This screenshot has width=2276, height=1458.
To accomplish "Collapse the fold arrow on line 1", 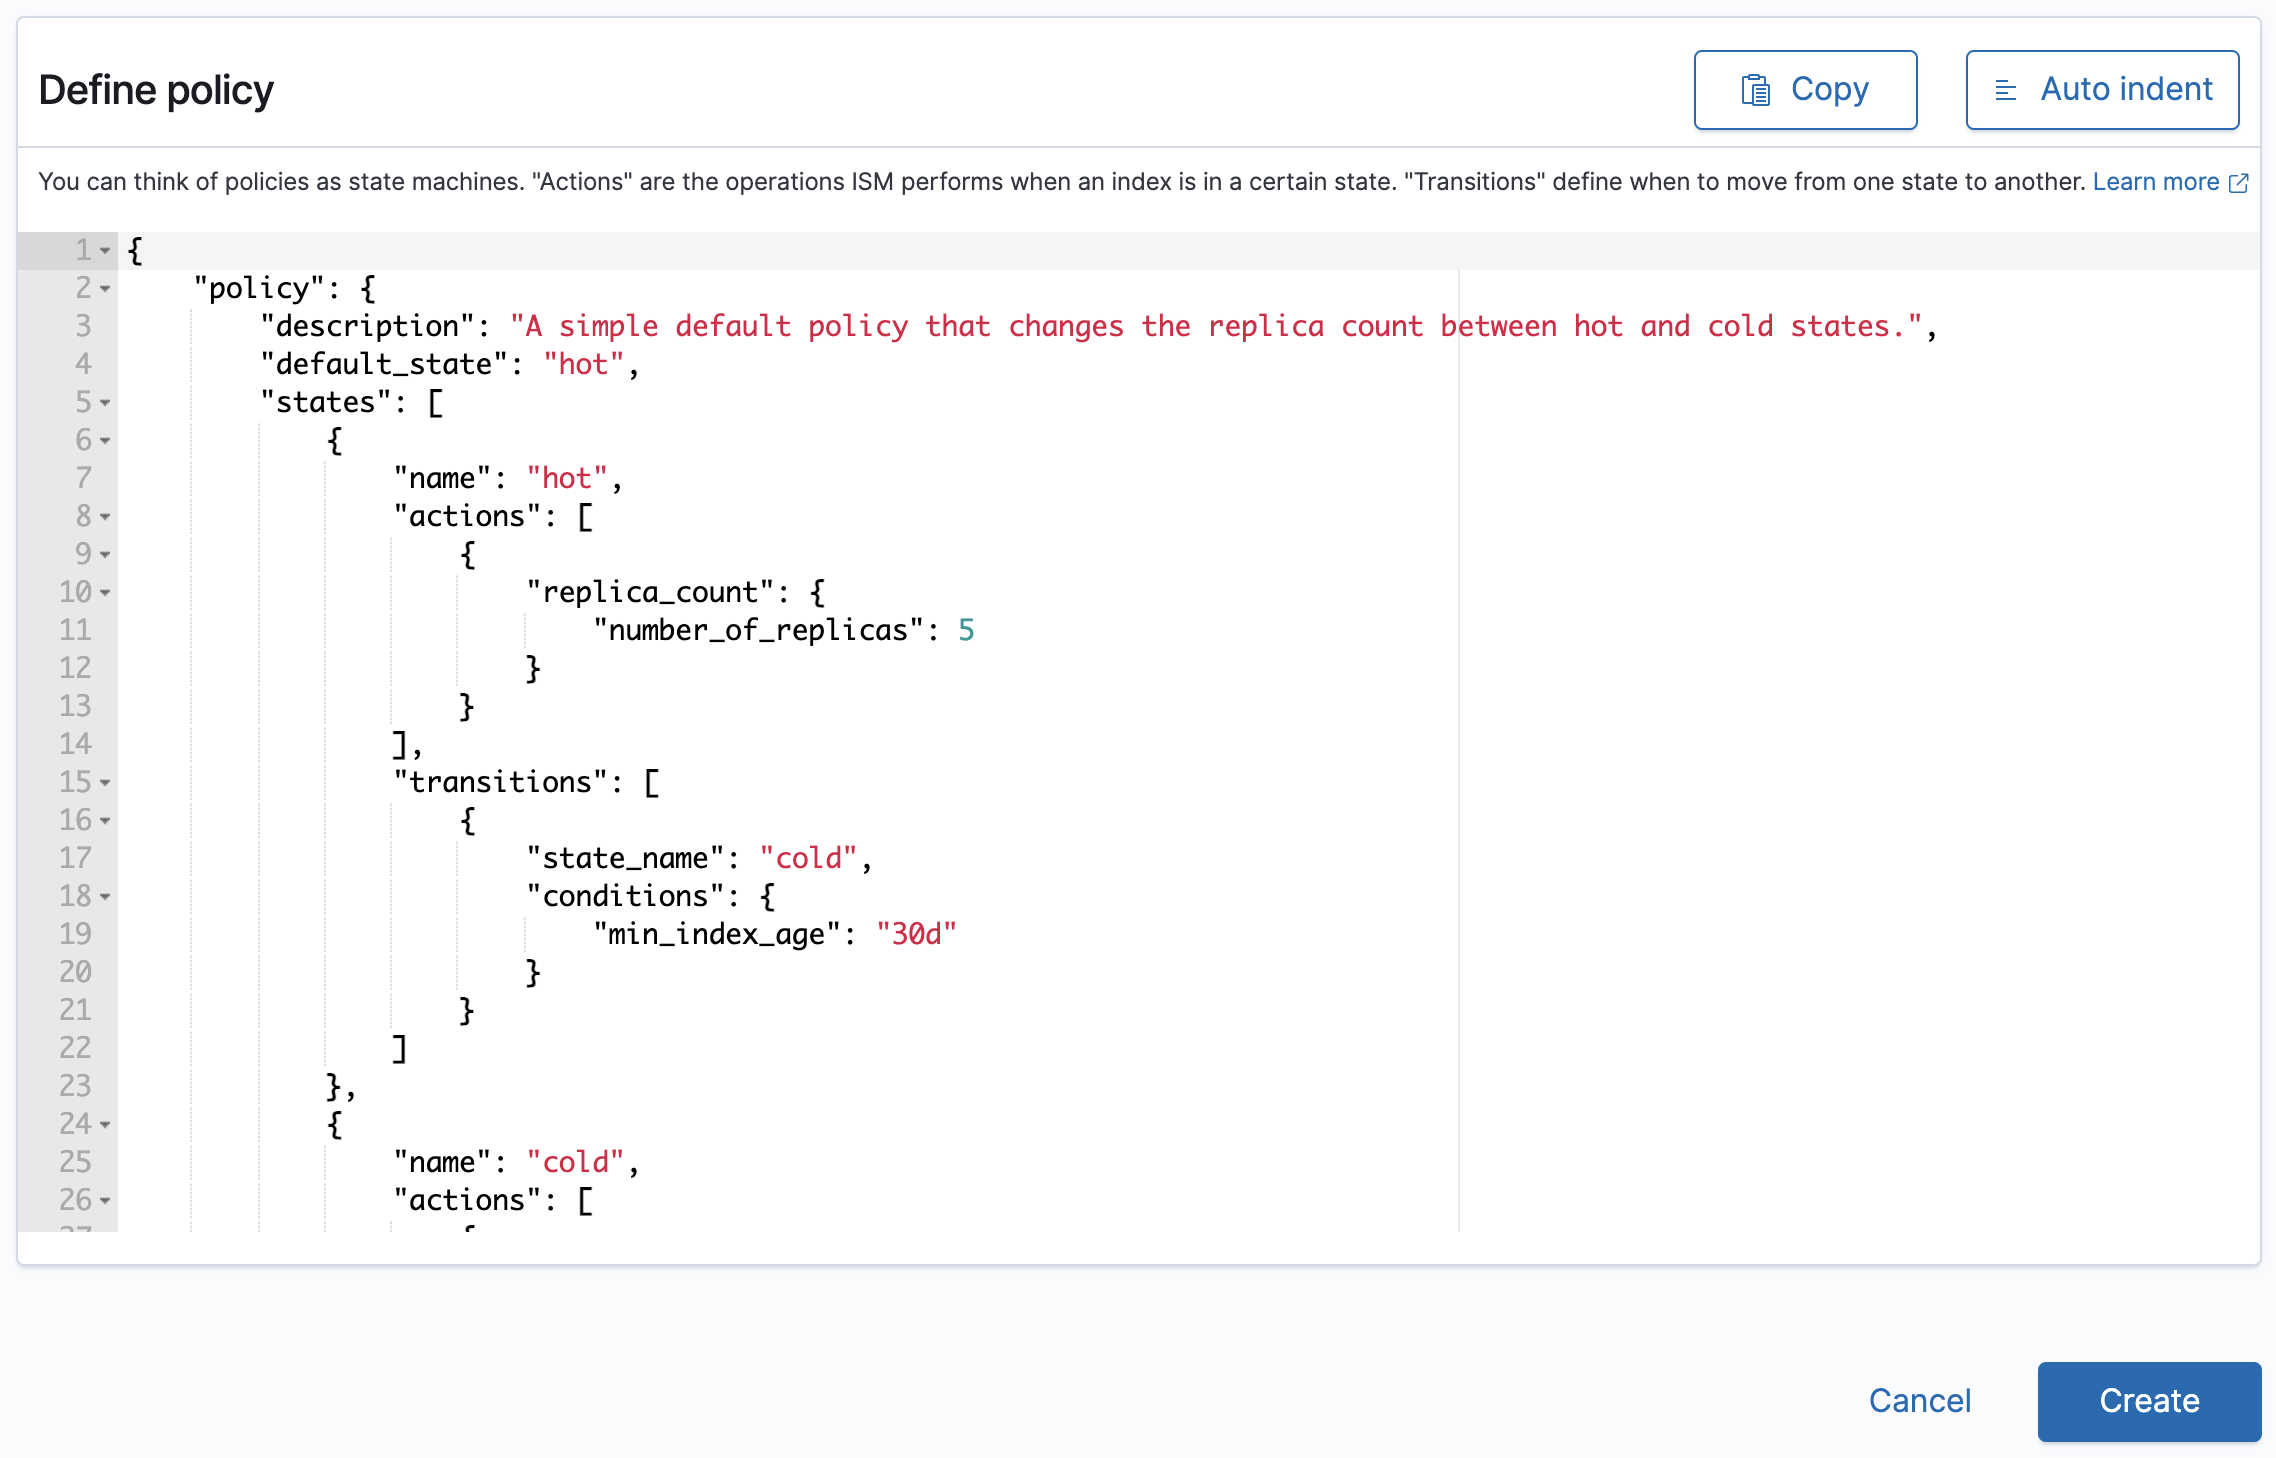I will (x=105, y=251).
